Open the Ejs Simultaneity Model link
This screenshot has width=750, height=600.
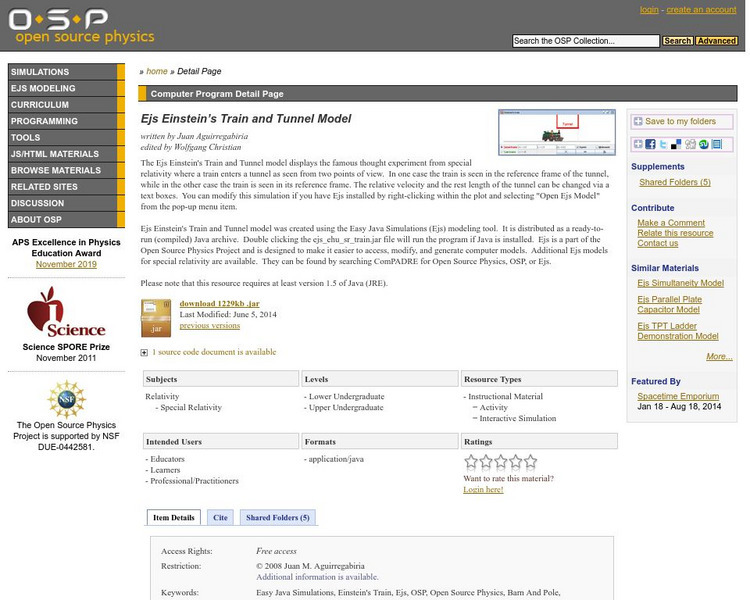680,283
